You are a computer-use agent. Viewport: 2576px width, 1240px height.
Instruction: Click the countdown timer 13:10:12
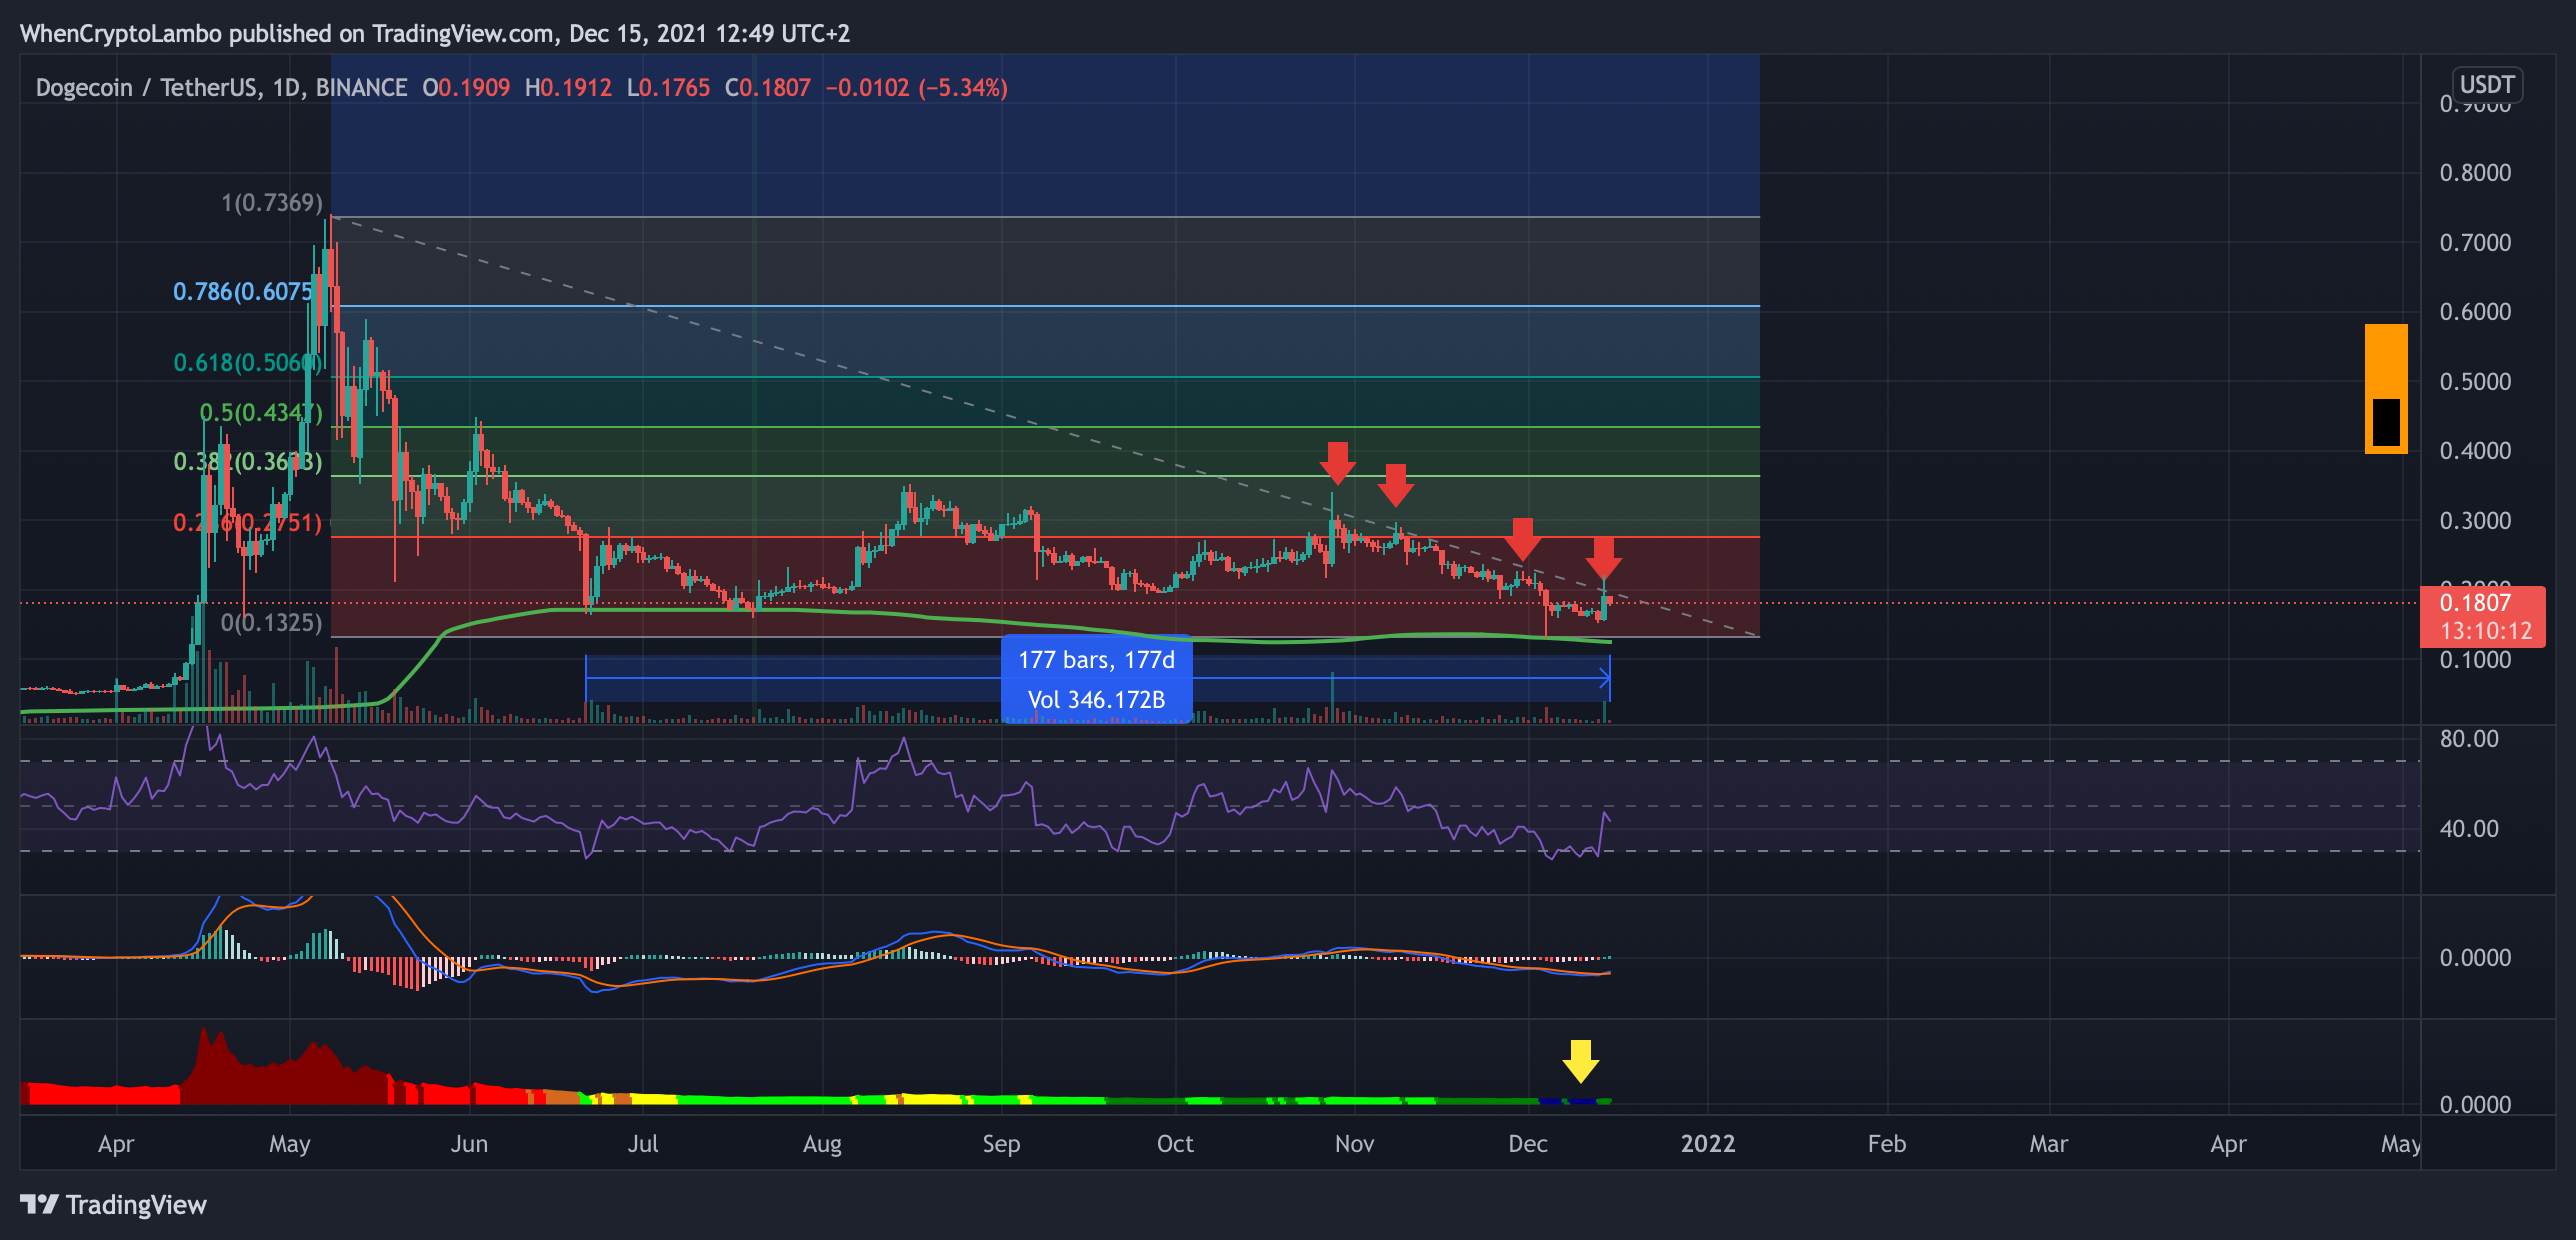tap(2486, 631)
